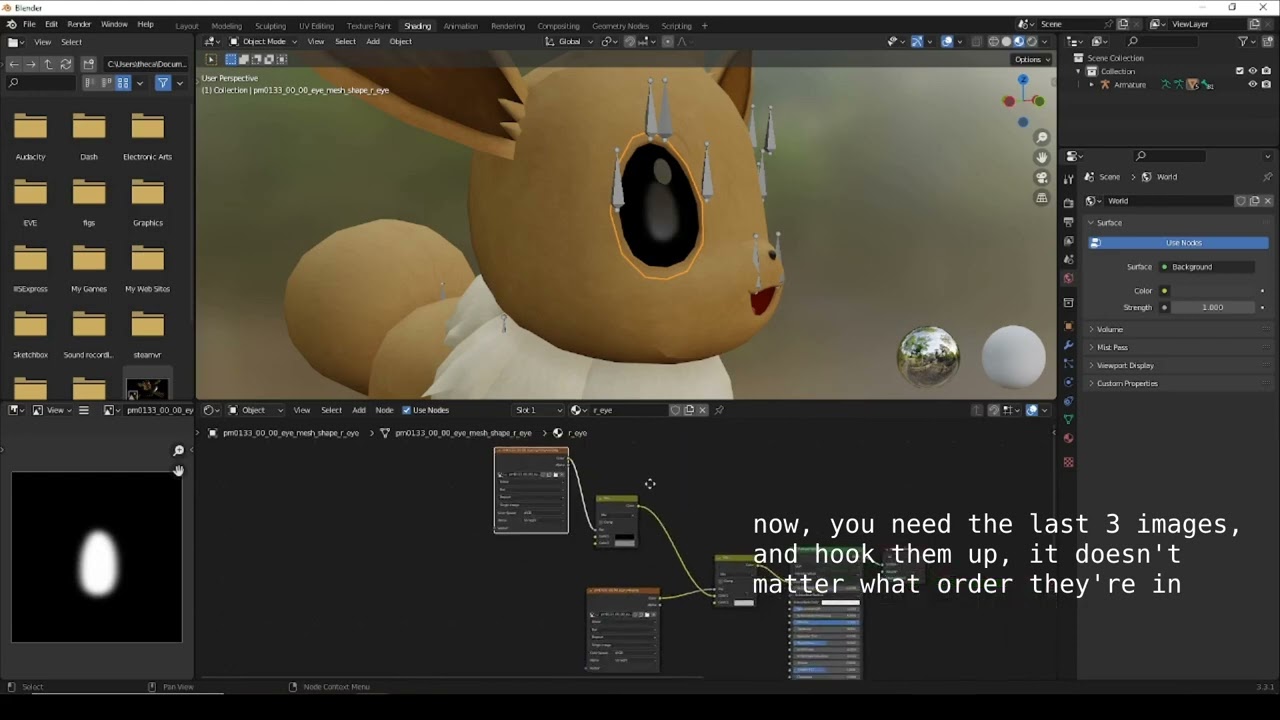1280x720 pixels.
Task: Enable wireframe viewport shading
Action: pos(994,42)
